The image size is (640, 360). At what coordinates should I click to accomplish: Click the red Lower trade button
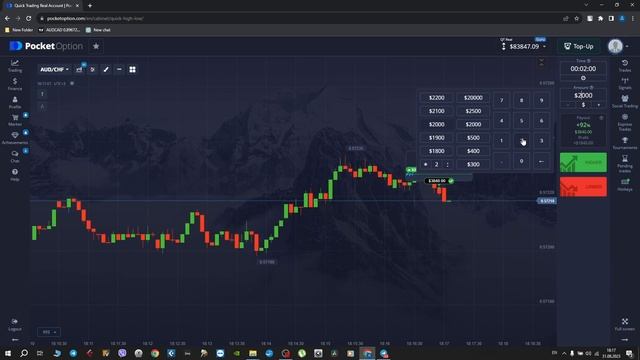click(583, 187)
